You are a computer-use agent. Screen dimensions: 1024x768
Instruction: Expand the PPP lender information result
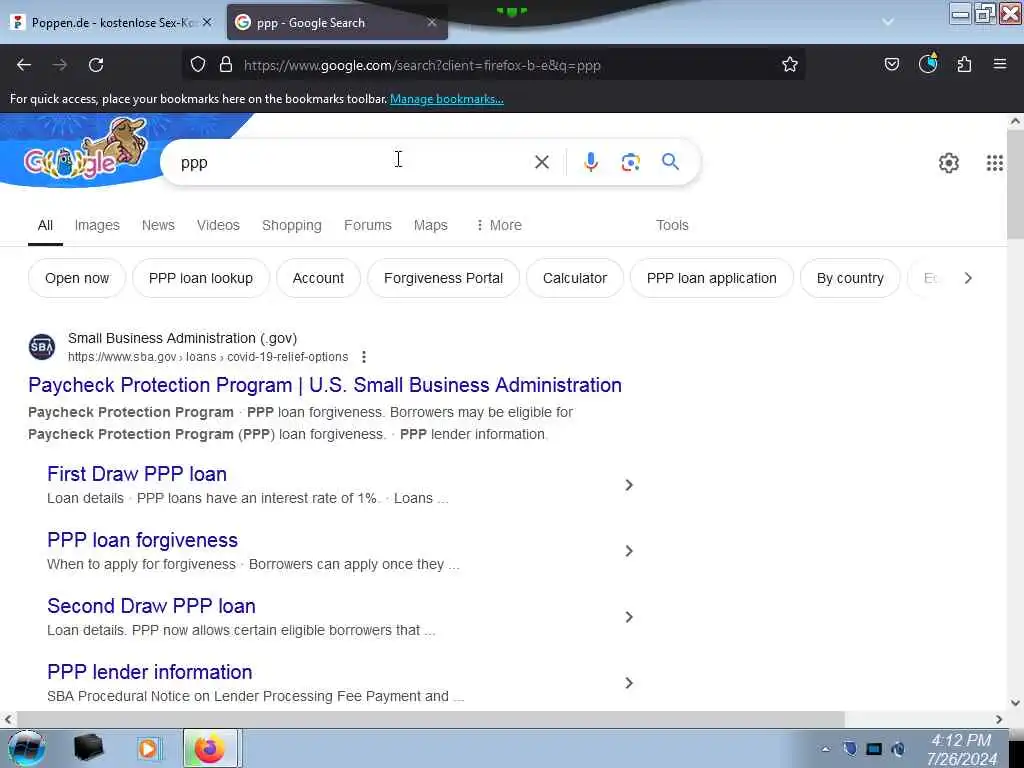point(628,683)
